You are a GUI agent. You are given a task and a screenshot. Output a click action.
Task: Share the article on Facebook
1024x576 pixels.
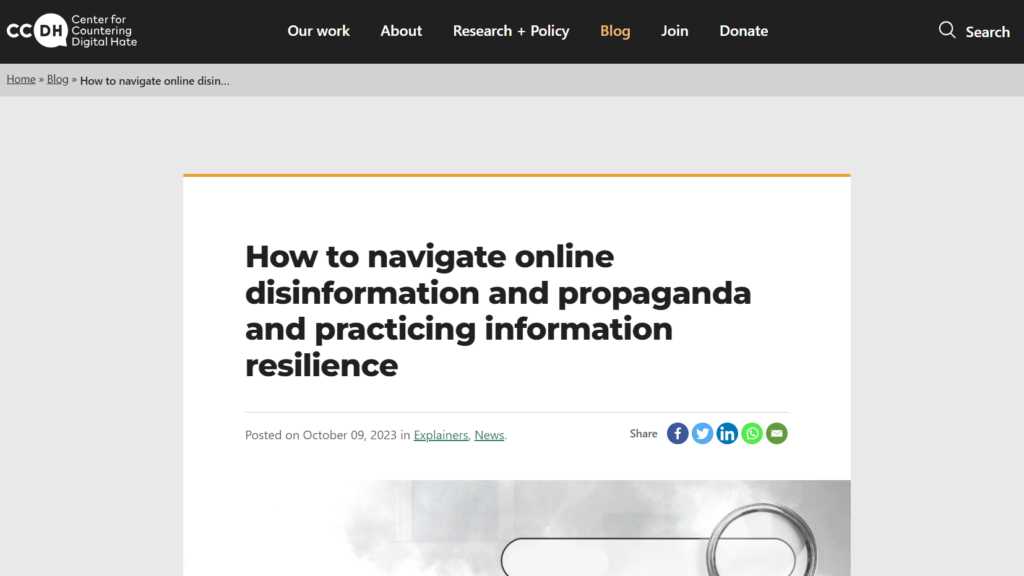[x=677, y=434]
